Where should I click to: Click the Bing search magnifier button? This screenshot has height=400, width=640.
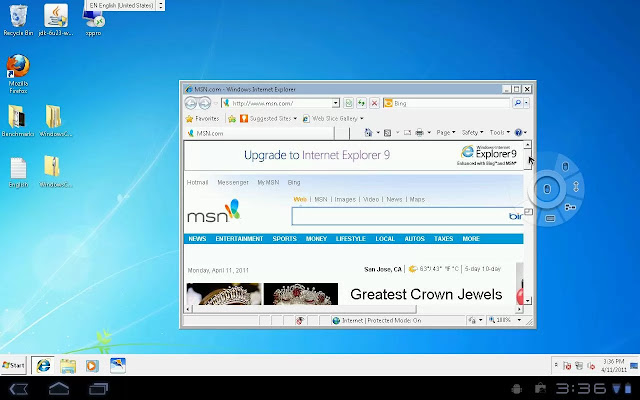[x=518, y=103]
